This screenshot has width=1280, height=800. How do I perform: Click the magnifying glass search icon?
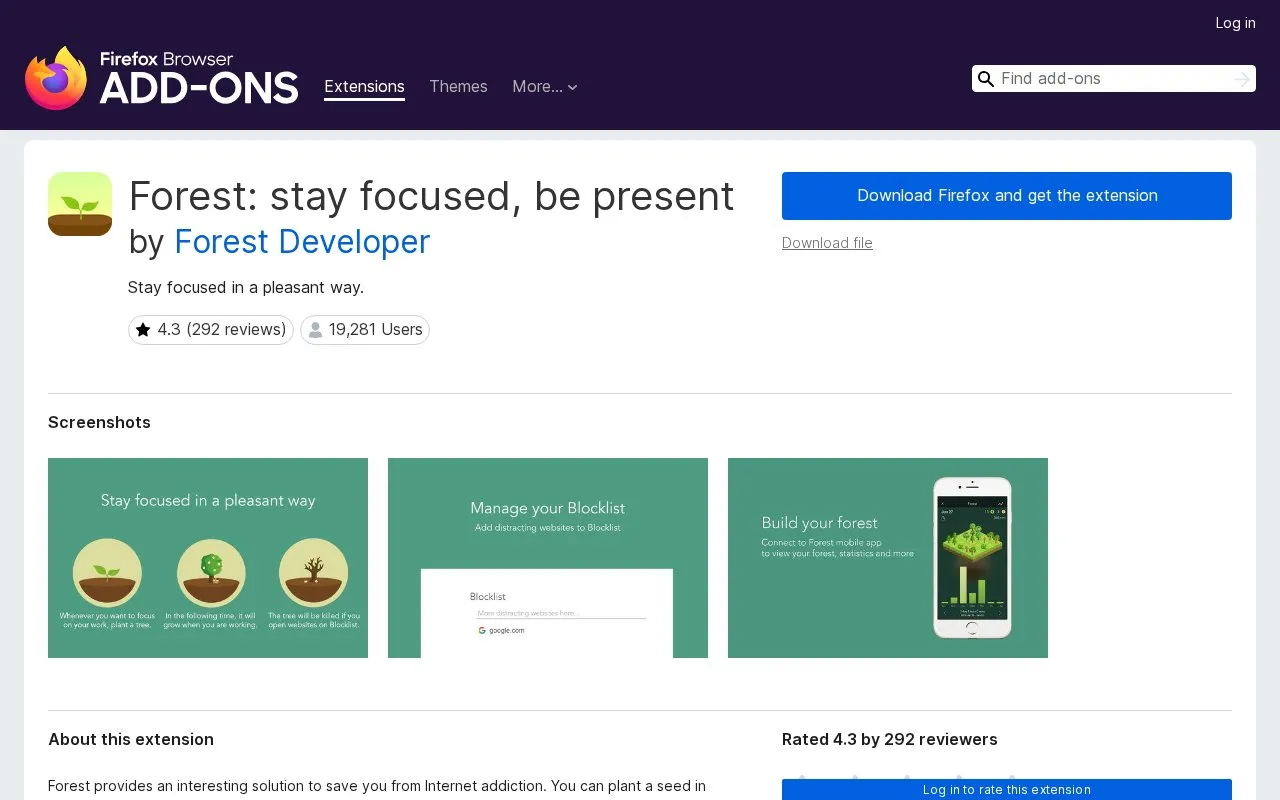[986, 79]
